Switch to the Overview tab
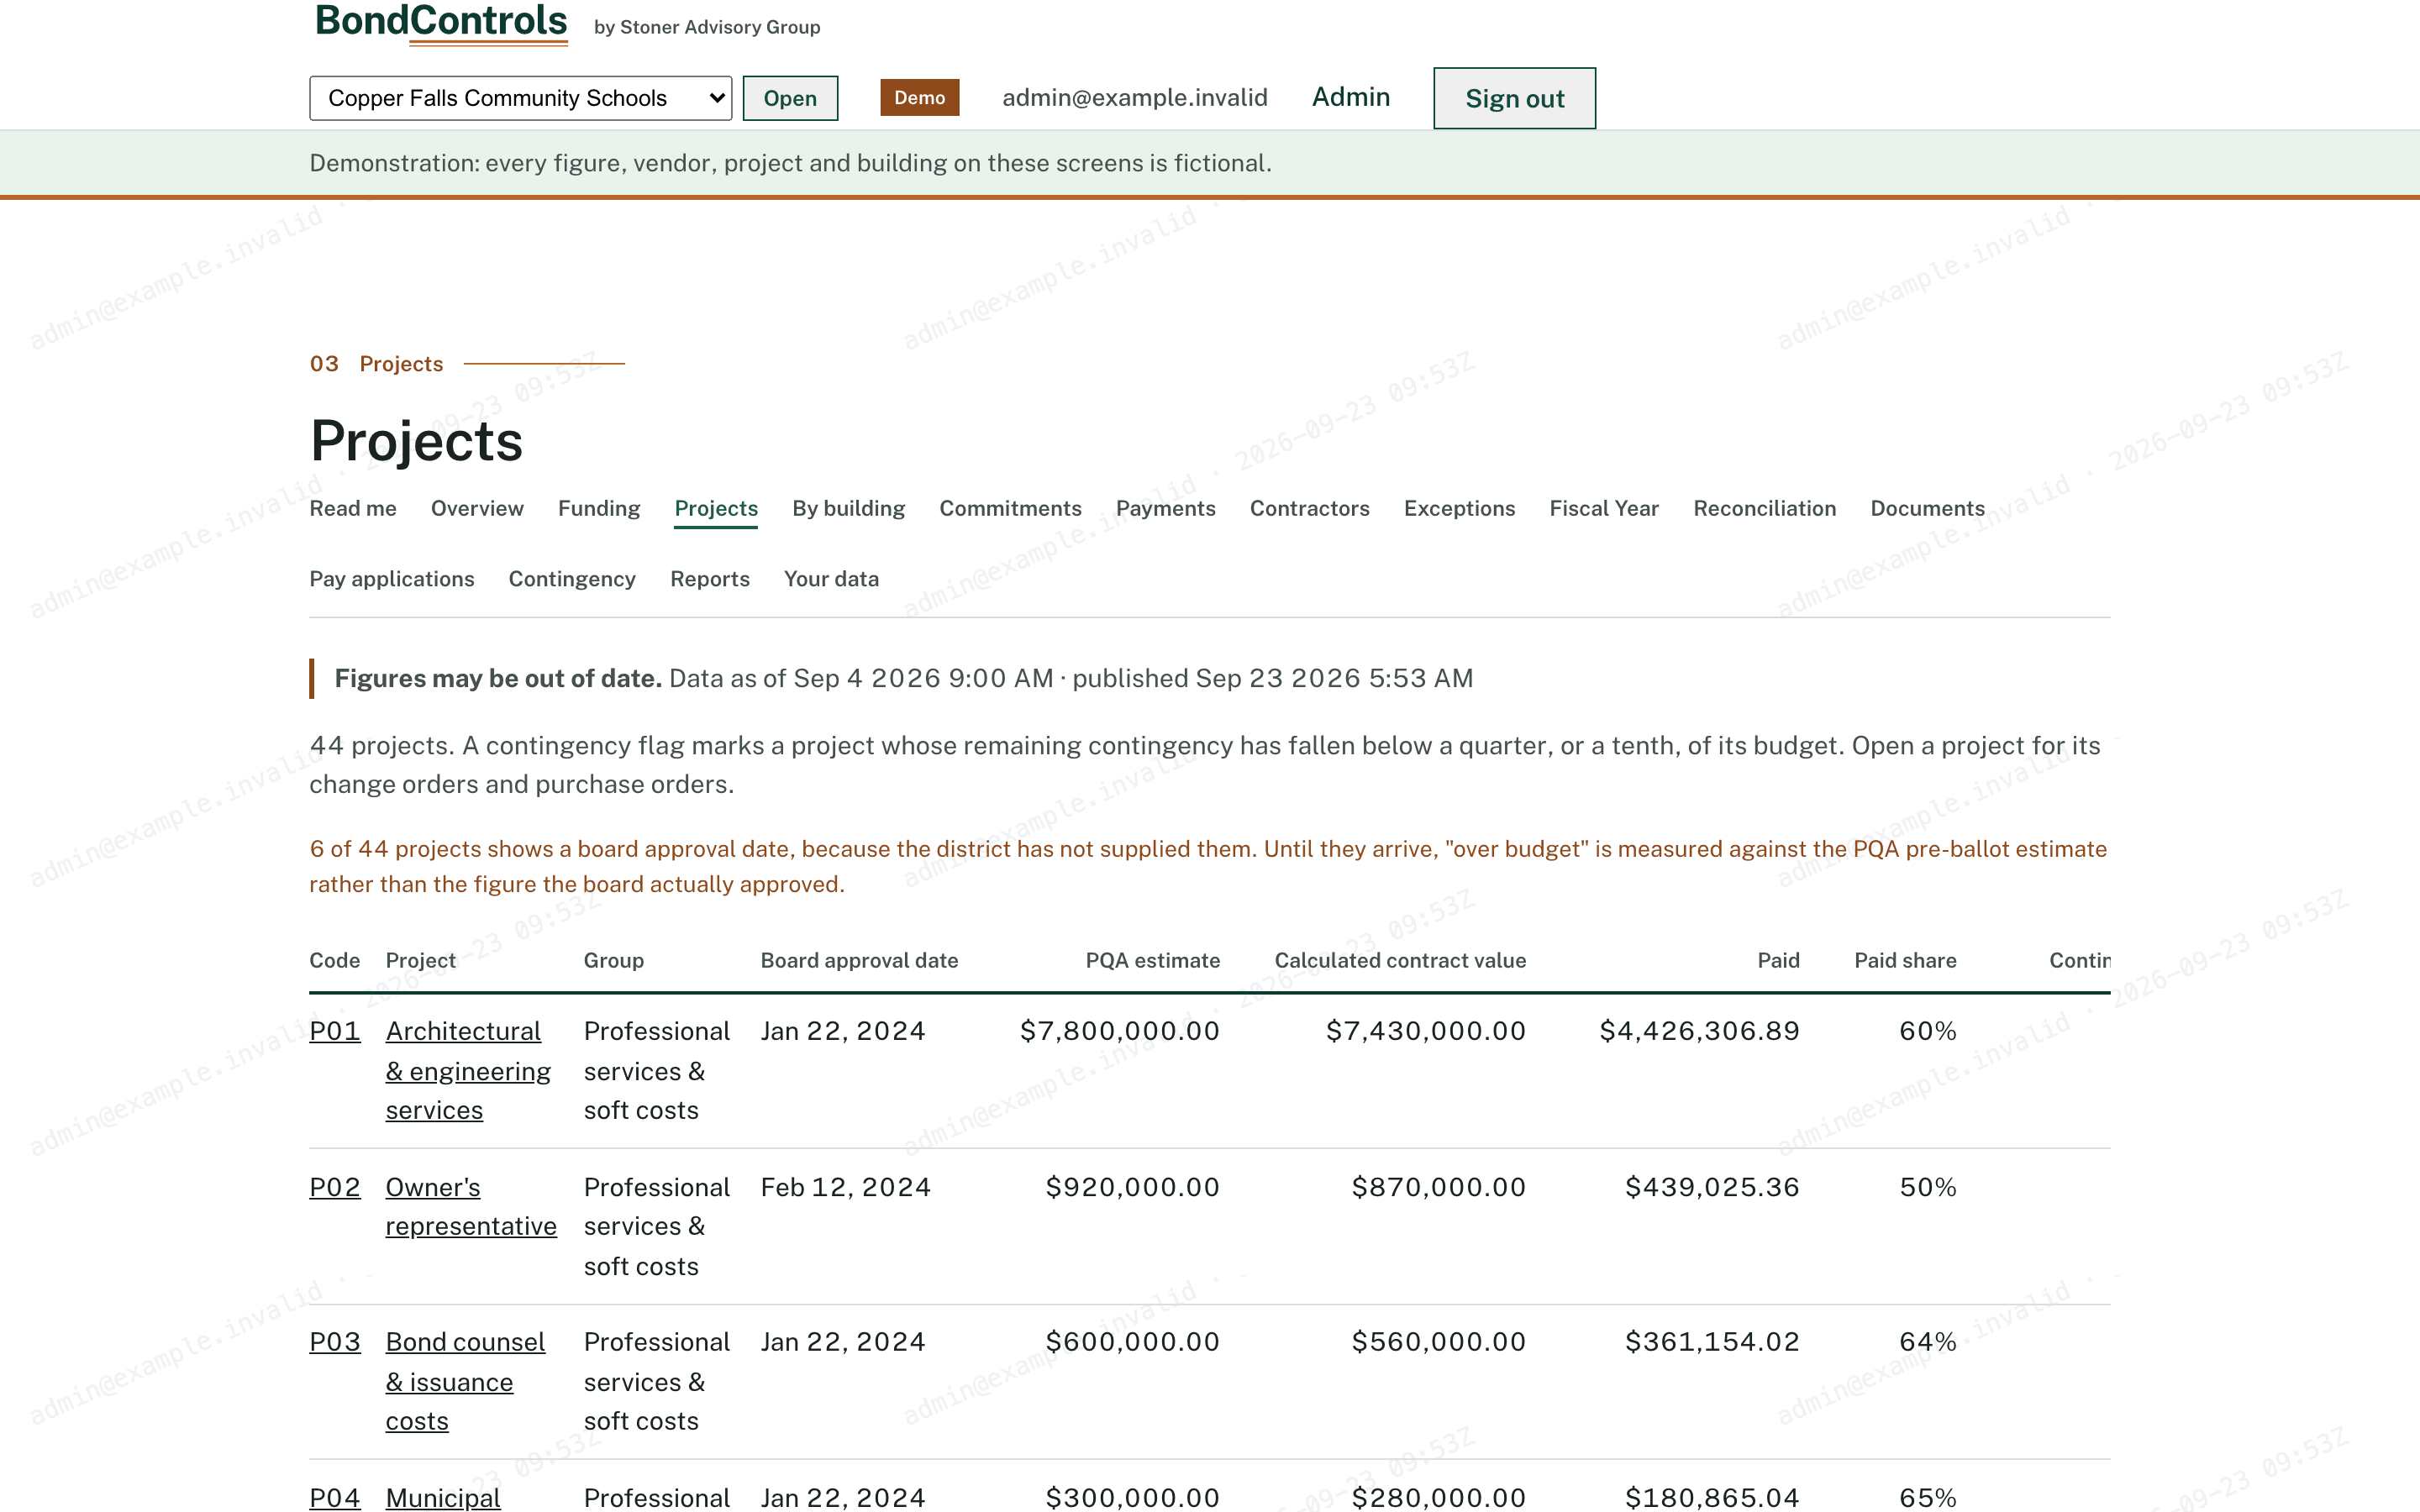The image size is (2420, 1512). coord(477,508)
